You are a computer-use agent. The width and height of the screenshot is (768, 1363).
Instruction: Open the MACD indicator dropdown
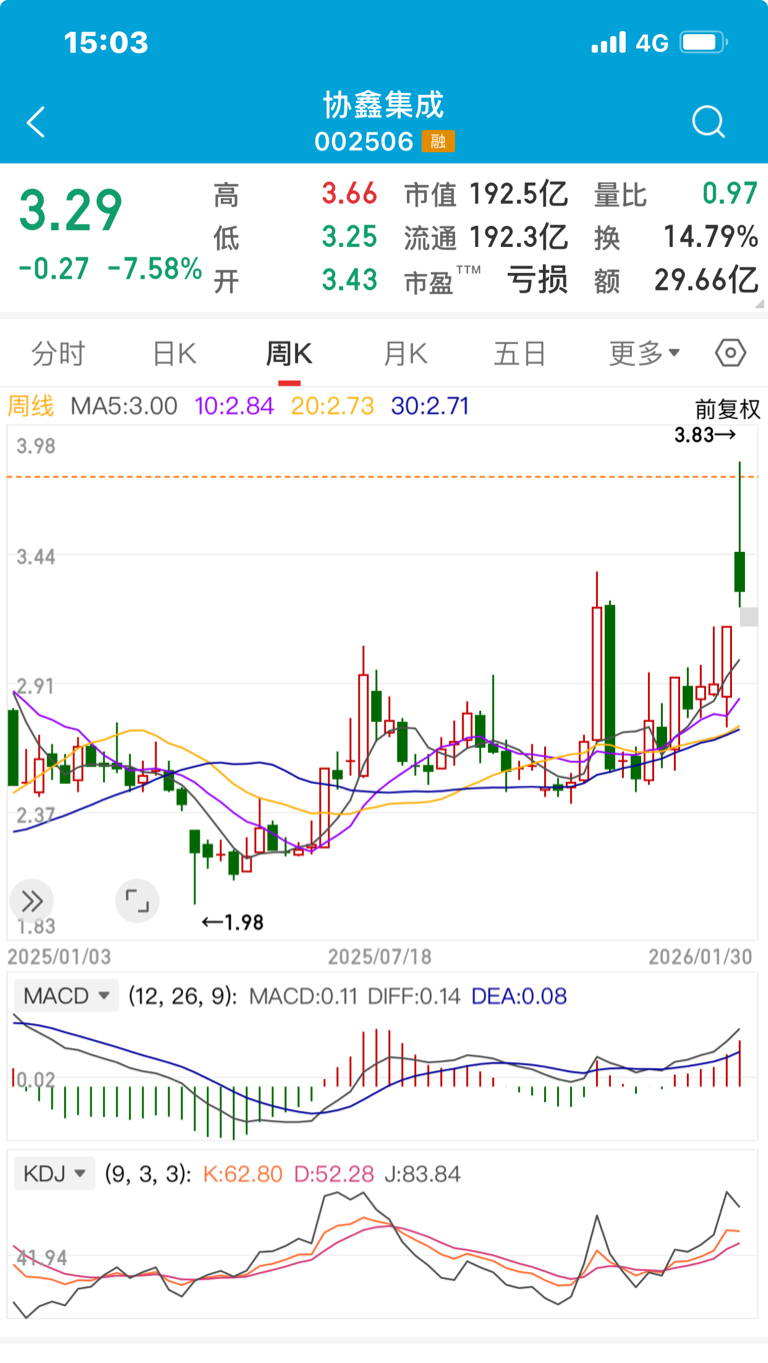coord(67,996)
